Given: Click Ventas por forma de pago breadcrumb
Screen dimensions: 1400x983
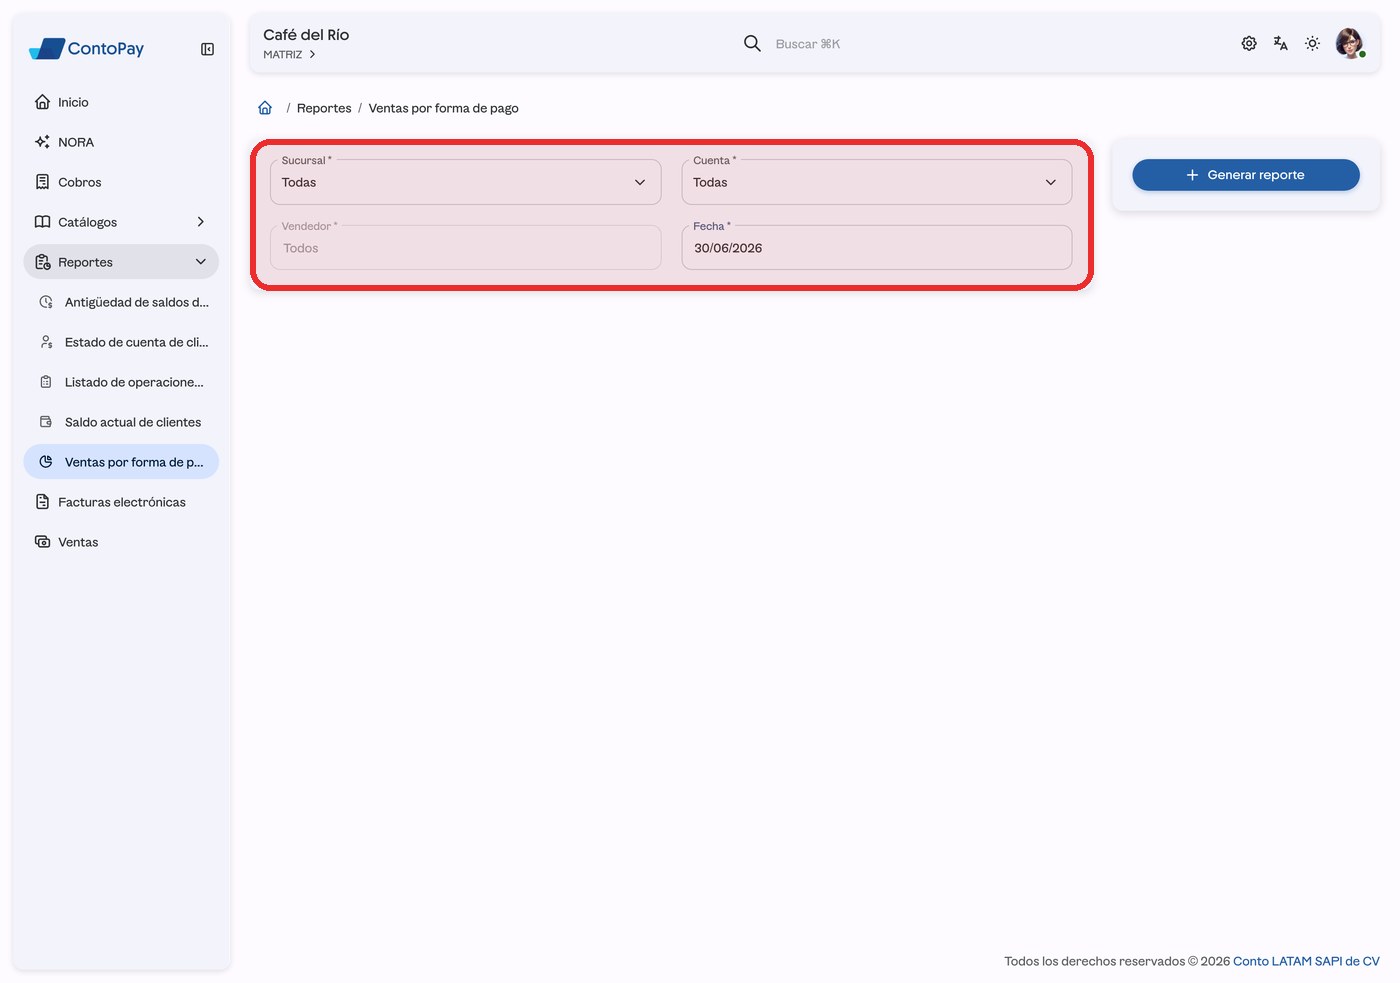Looking at the screenshot, I should point(443,108).
